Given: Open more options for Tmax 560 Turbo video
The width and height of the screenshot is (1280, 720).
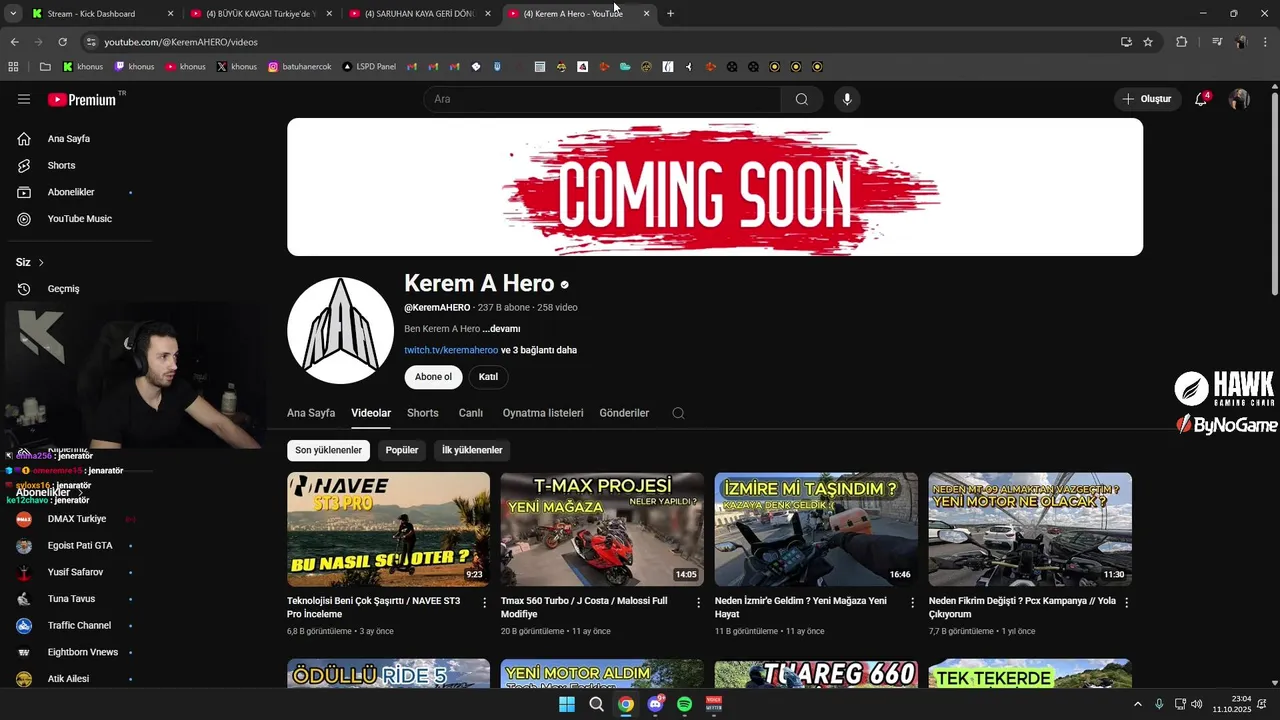Looking at the screenshot, I should tap(699, 603).
